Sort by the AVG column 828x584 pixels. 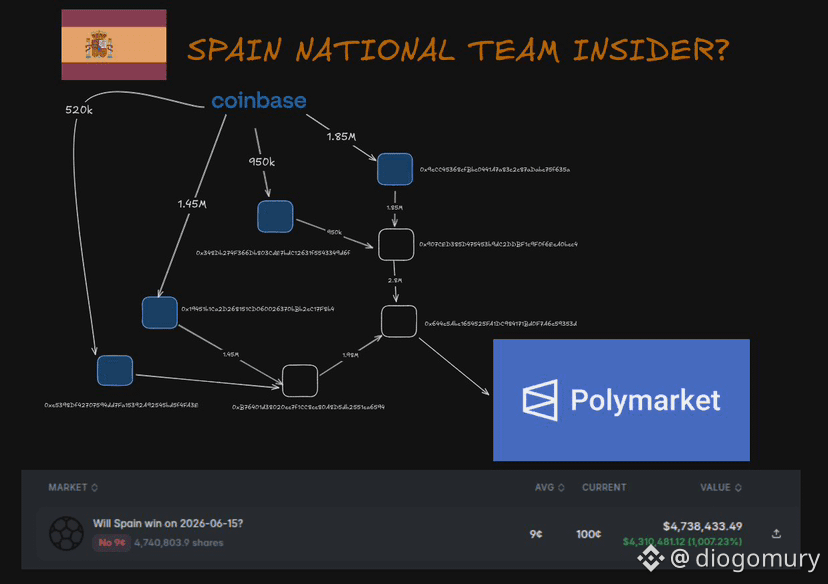[x=550, y=487]
